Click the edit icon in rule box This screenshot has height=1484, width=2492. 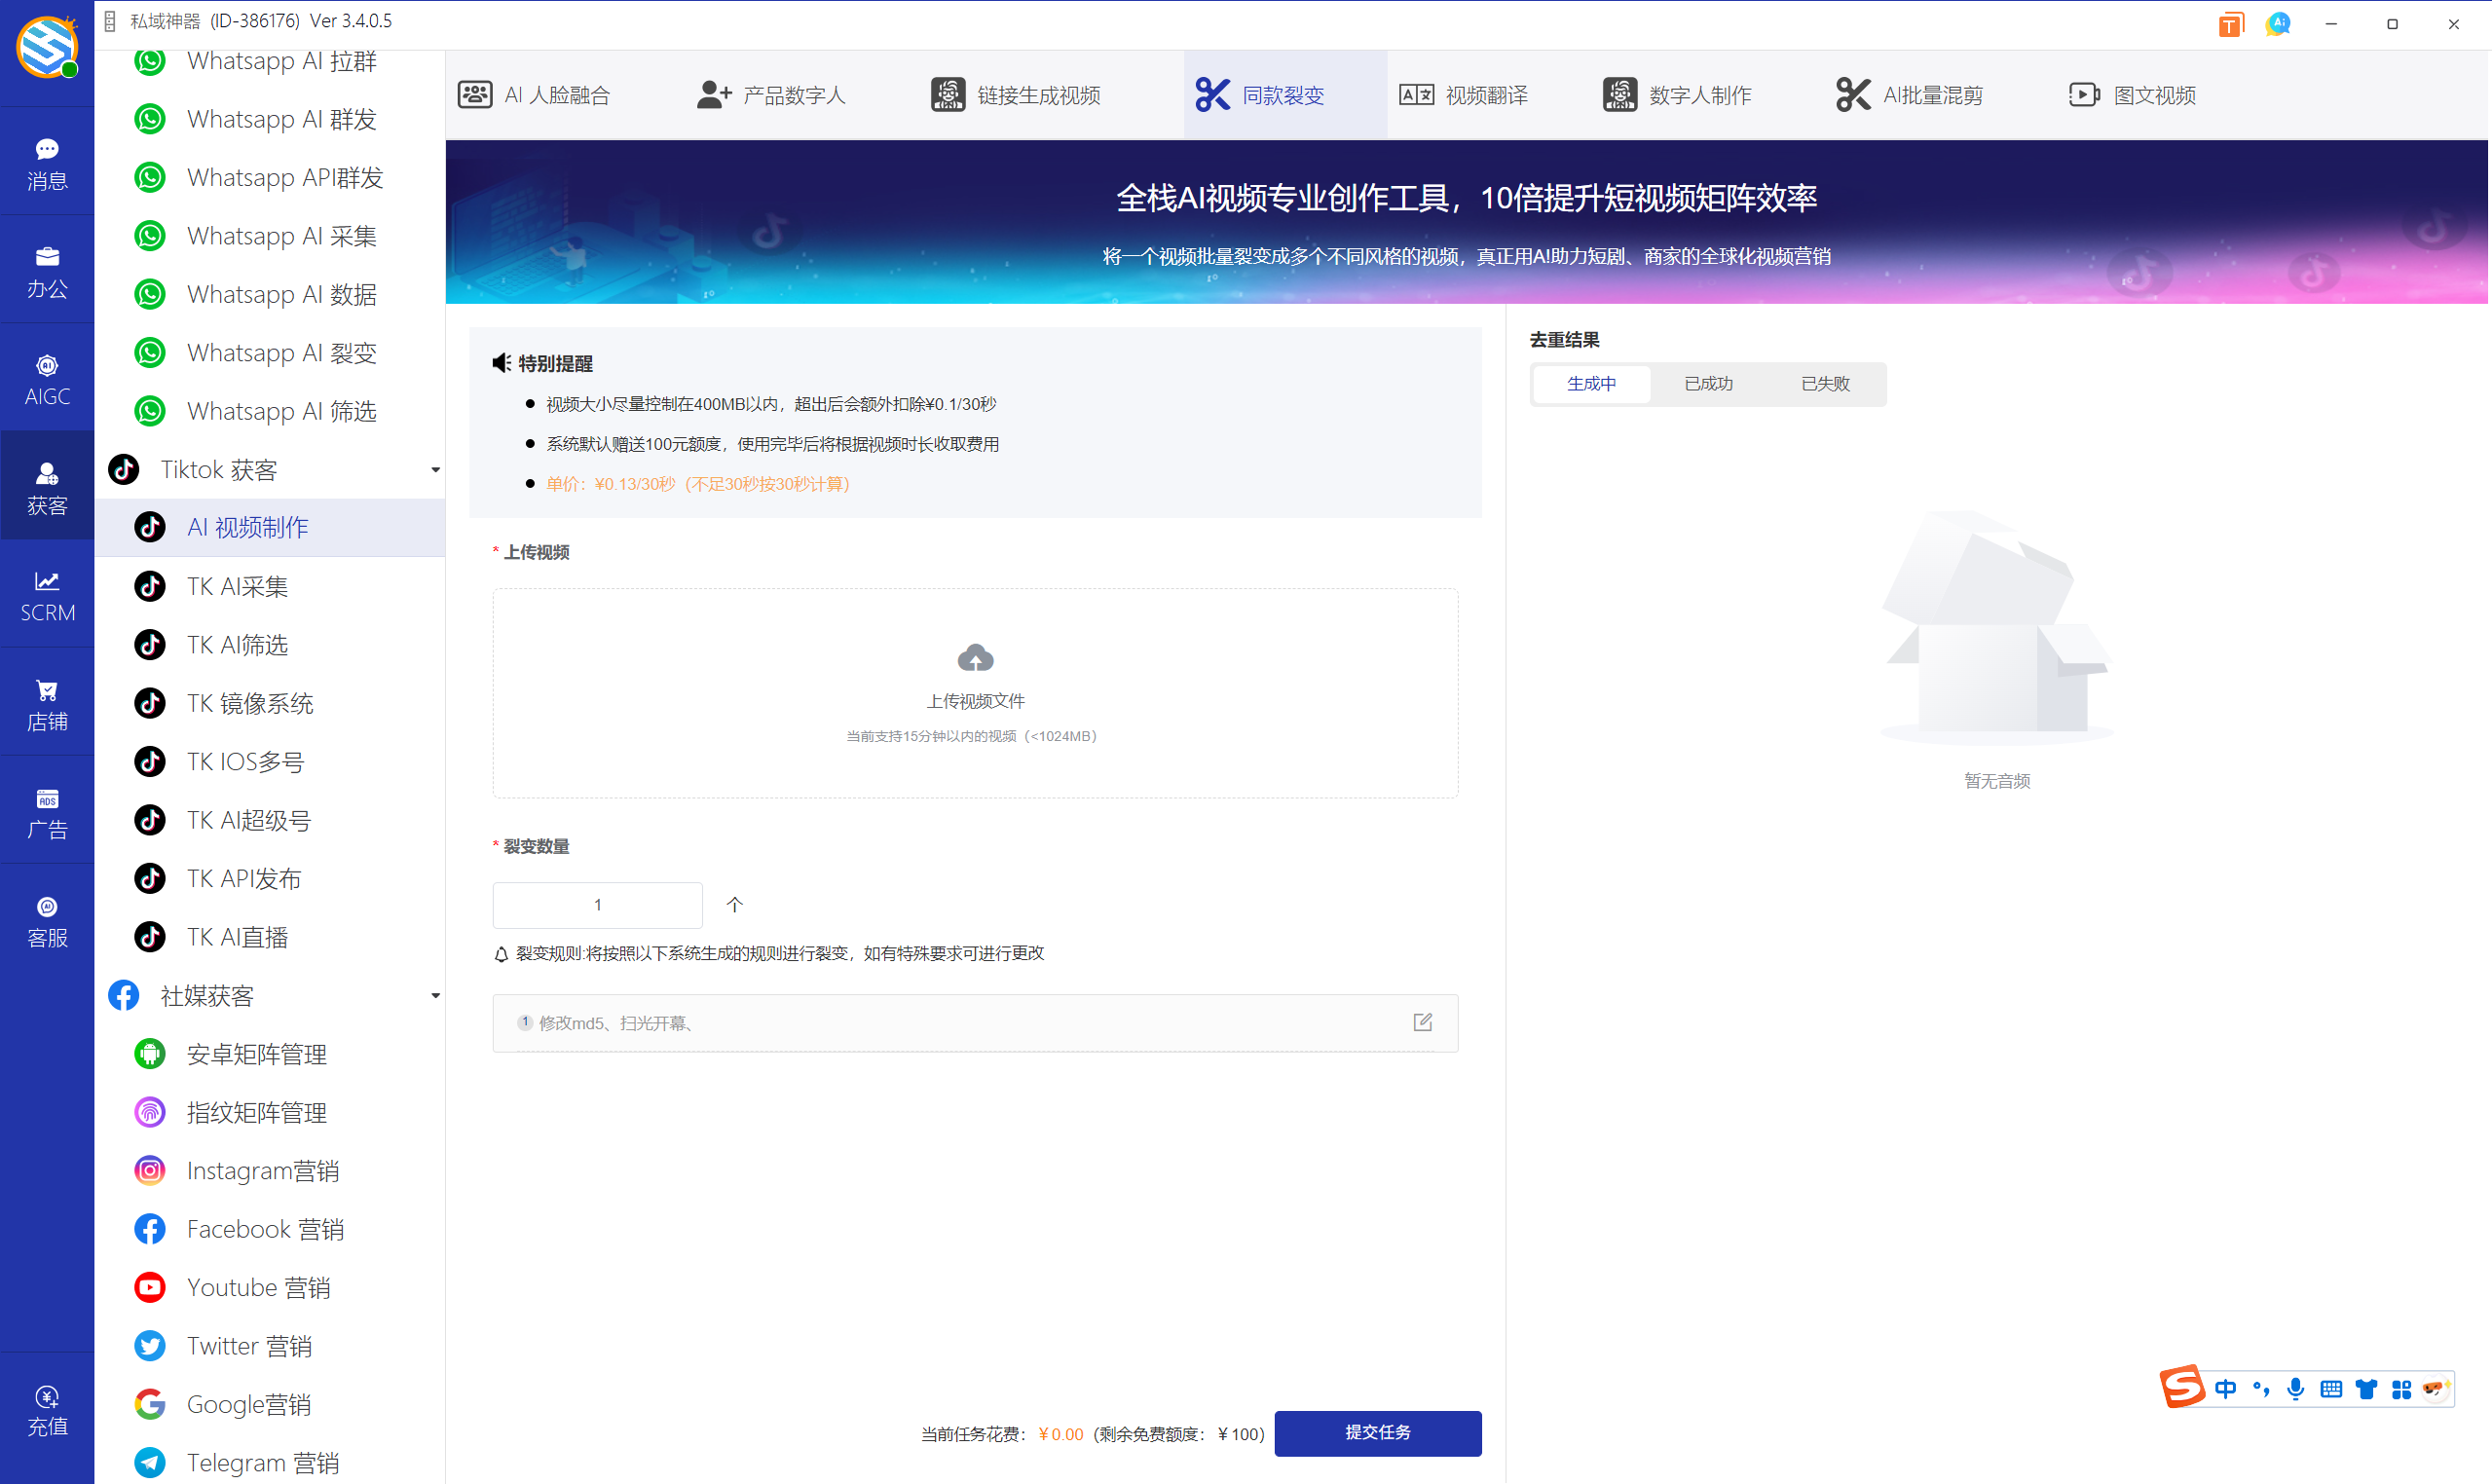pos(1422,1022)
